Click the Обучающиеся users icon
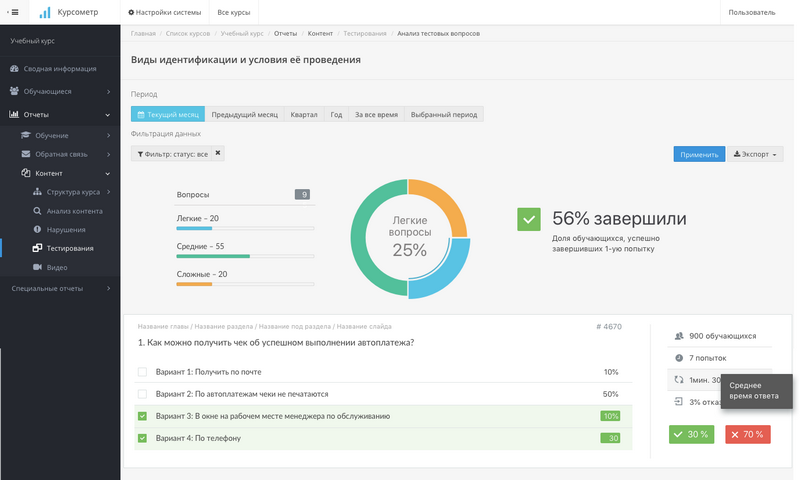 pos(14,91)
